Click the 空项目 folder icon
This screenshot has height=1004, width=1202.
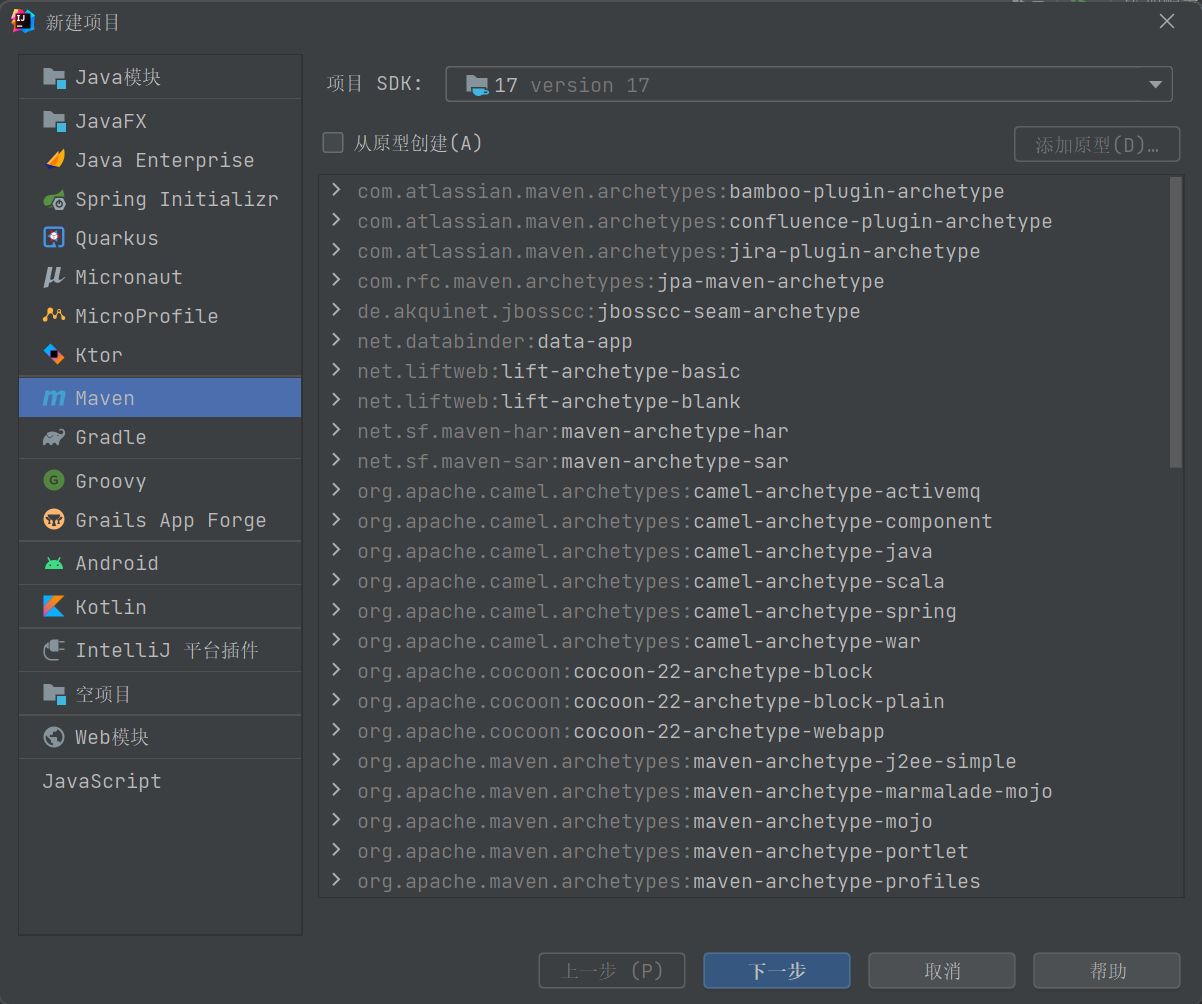(x=54, y=694)
